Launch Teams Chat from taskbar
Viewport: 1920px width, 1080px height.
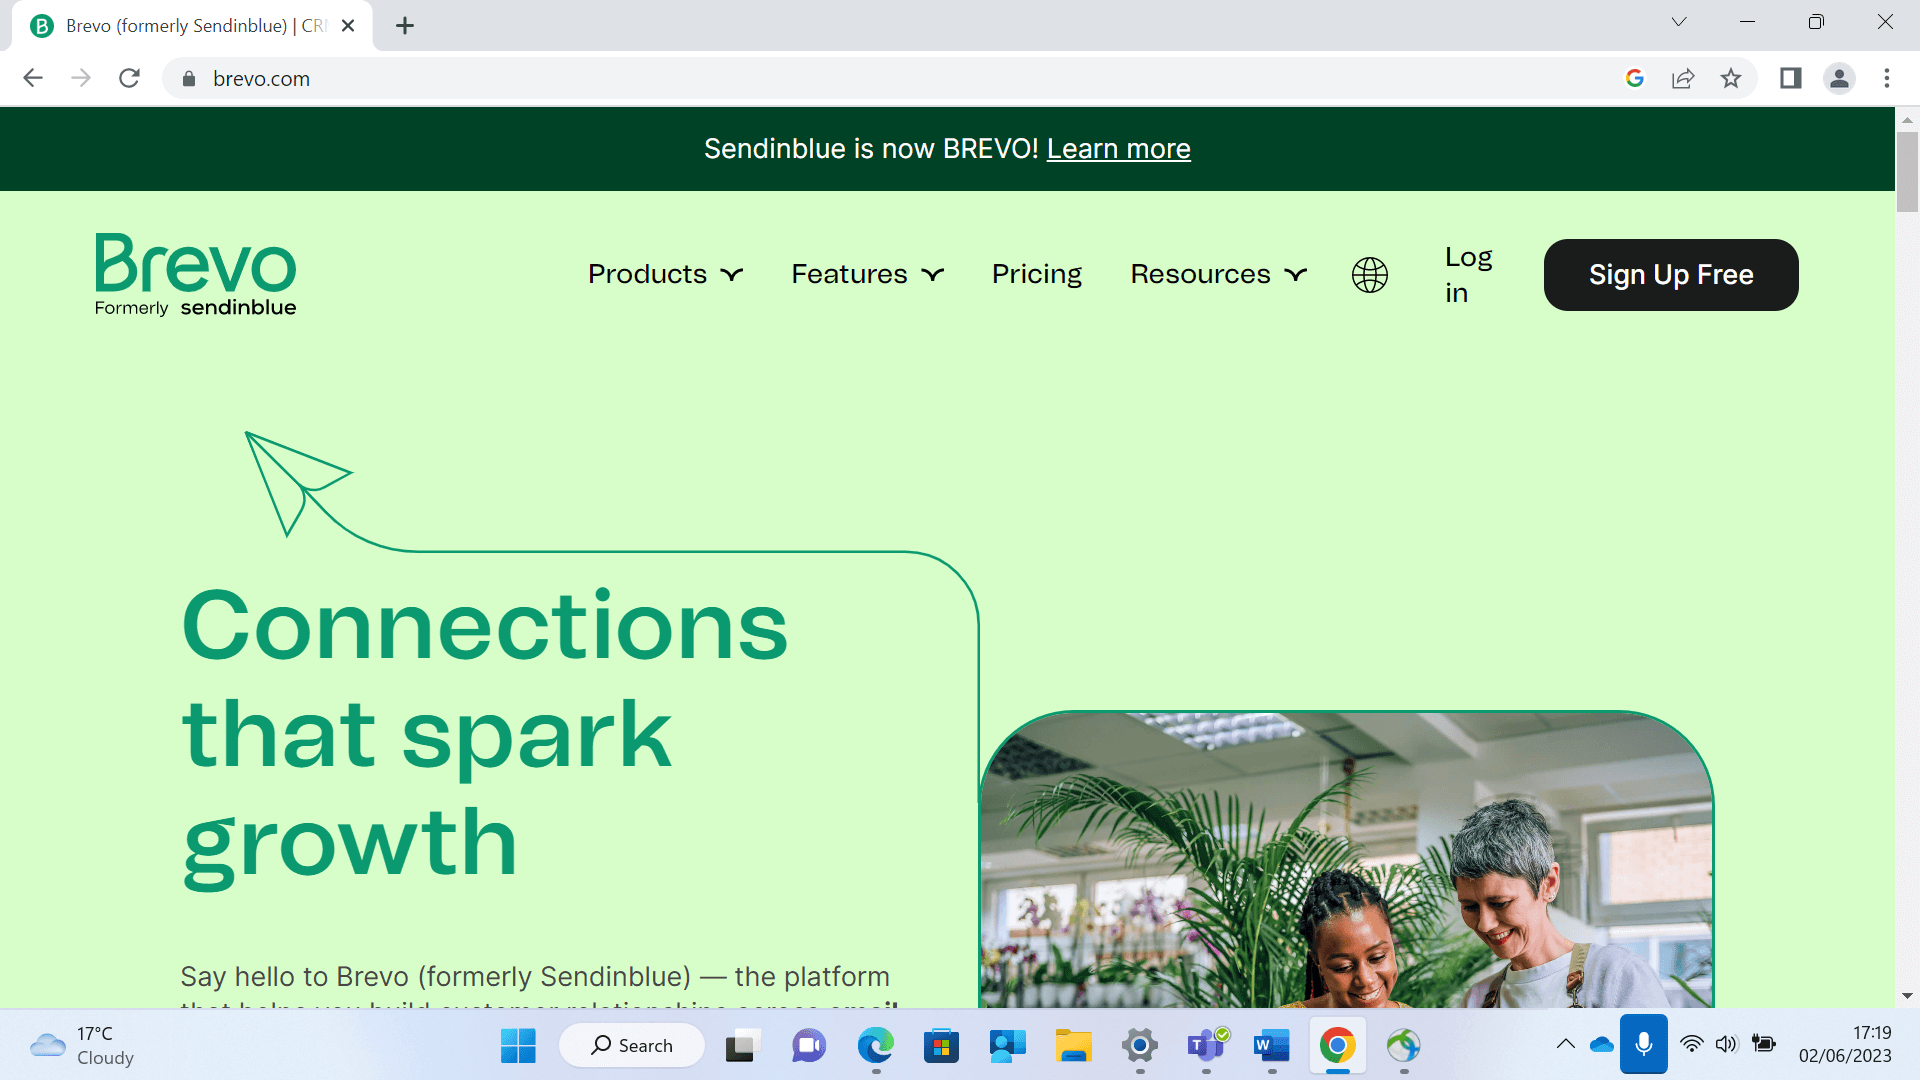pyautogui.click(x=809, y=1046)
